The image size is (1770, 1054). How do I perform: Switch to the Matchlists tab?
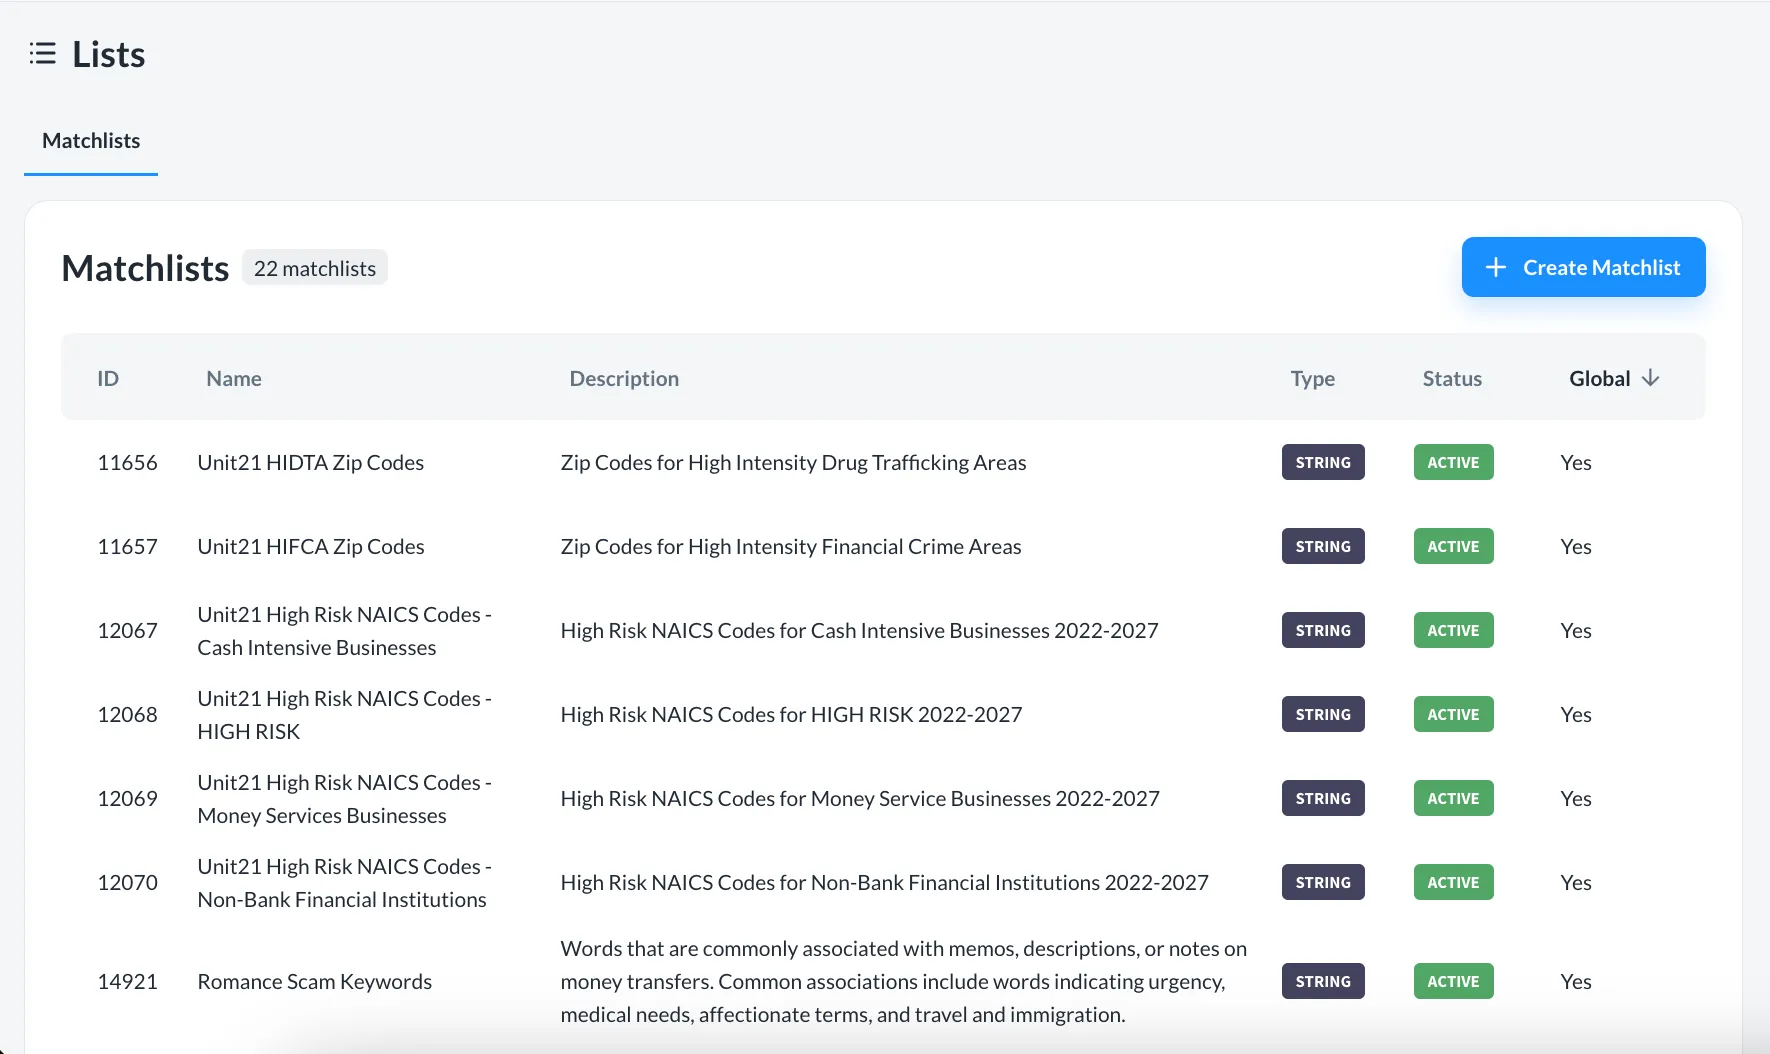click(91, 141)
